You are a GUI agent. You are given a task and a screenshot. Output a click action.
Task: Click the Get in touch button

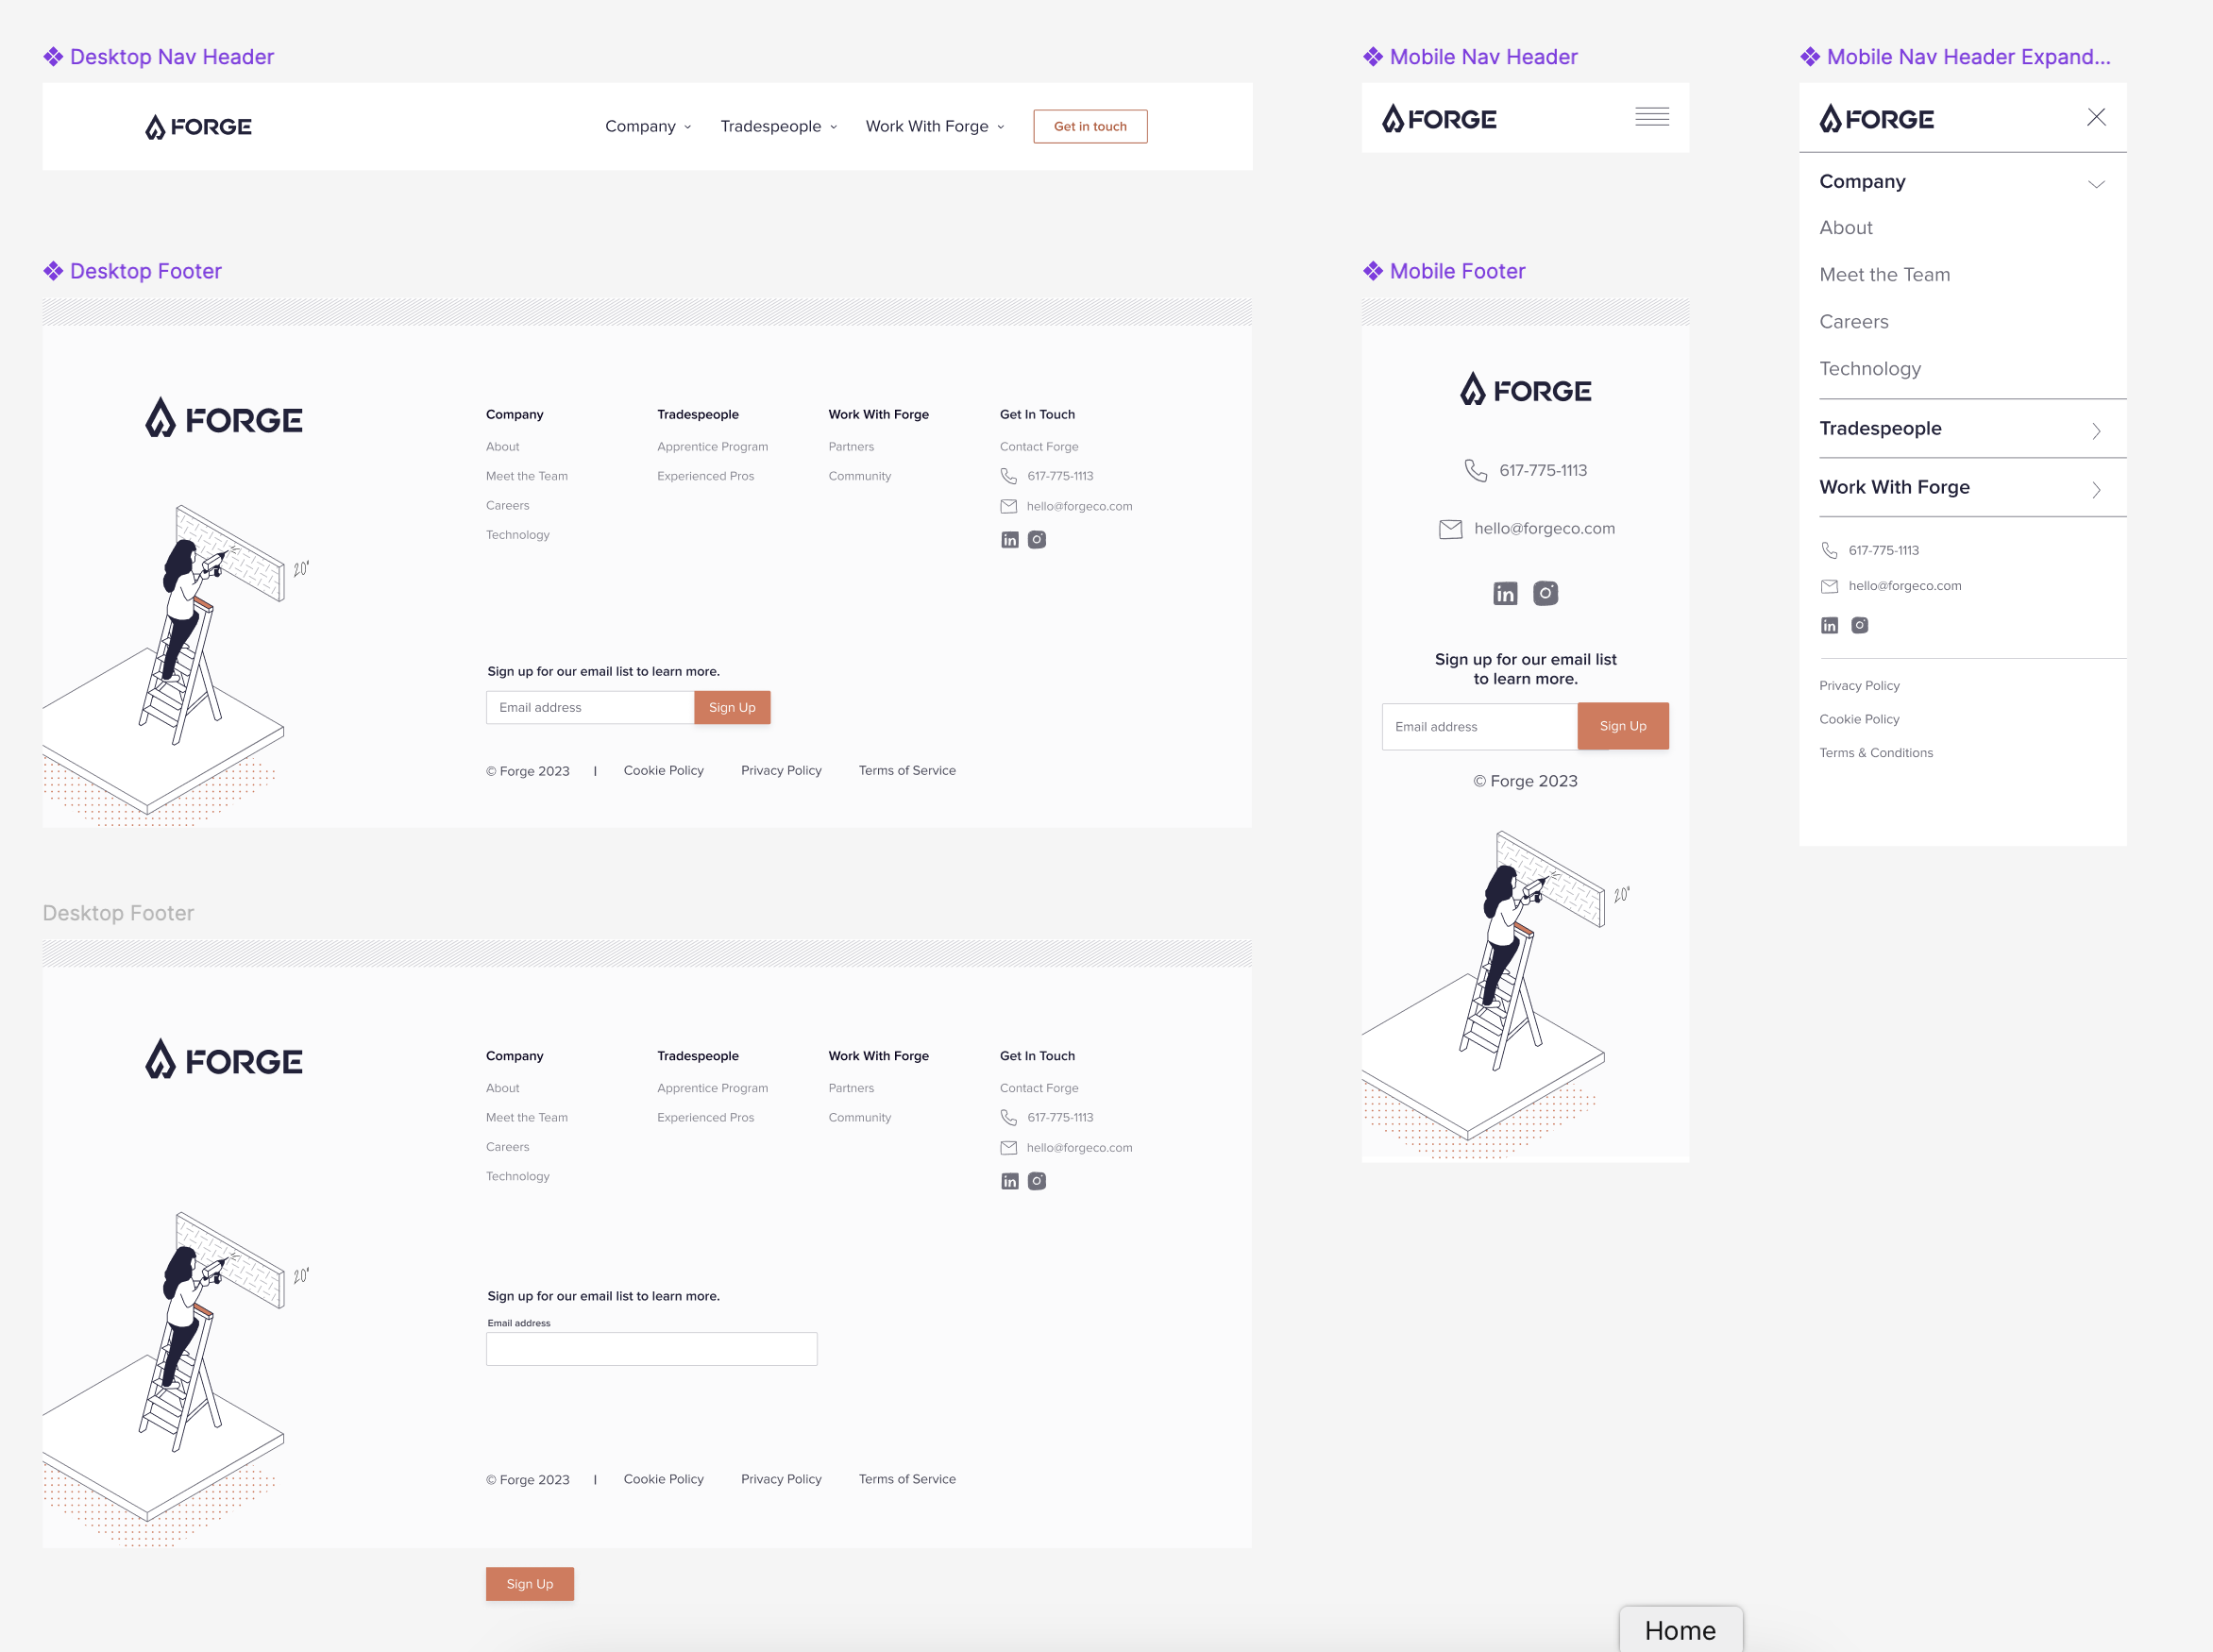1090,126
